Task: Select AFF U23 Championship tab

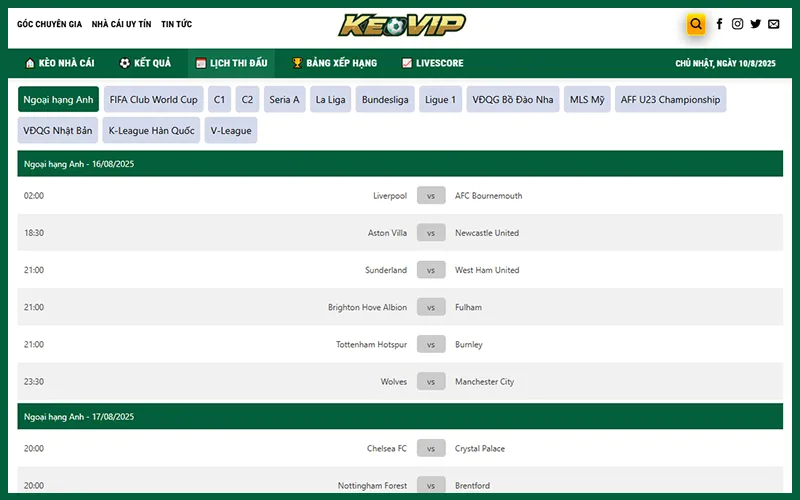Action: [x=670, y=100]
